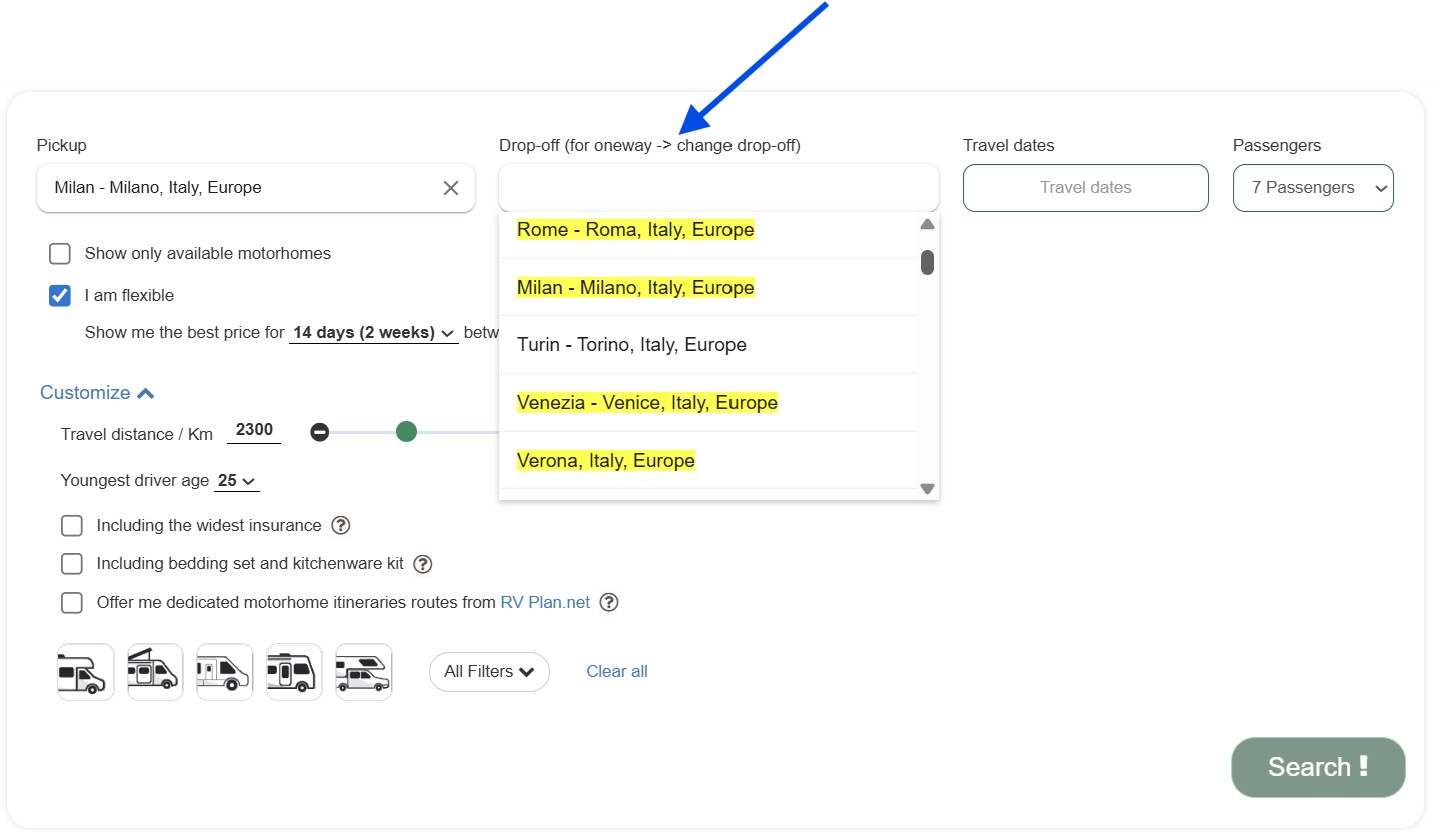Uncheck the I am flexible checkbox
This screenshot has width=1435, height=832.
click(60, 296)
